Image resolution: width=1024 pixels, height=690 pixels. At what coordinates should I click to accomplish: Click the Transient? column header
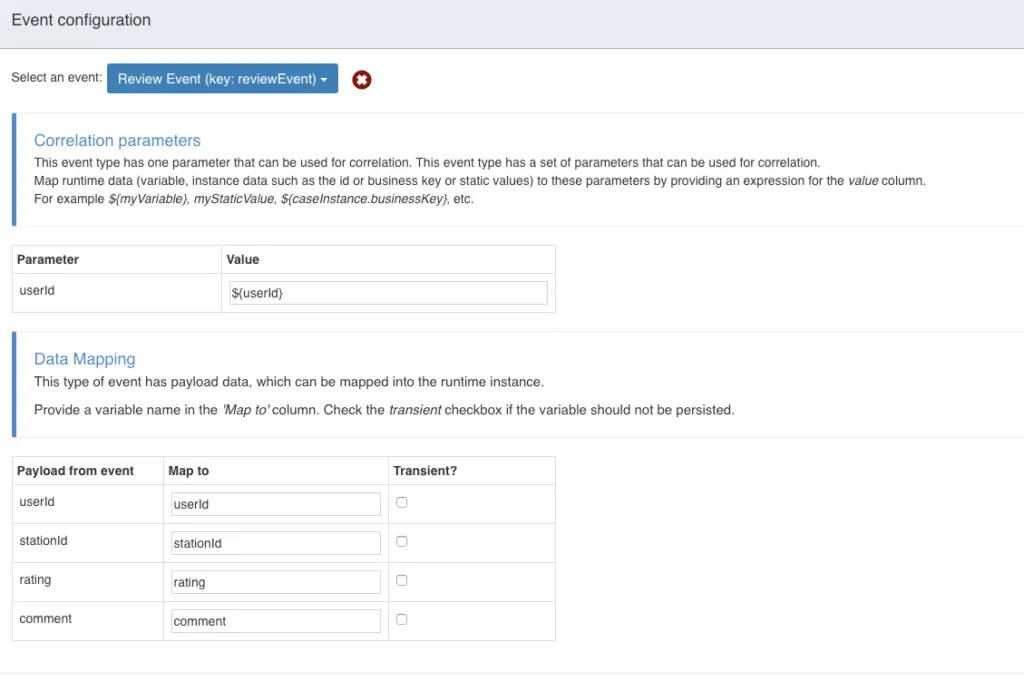tap(425, 471)
